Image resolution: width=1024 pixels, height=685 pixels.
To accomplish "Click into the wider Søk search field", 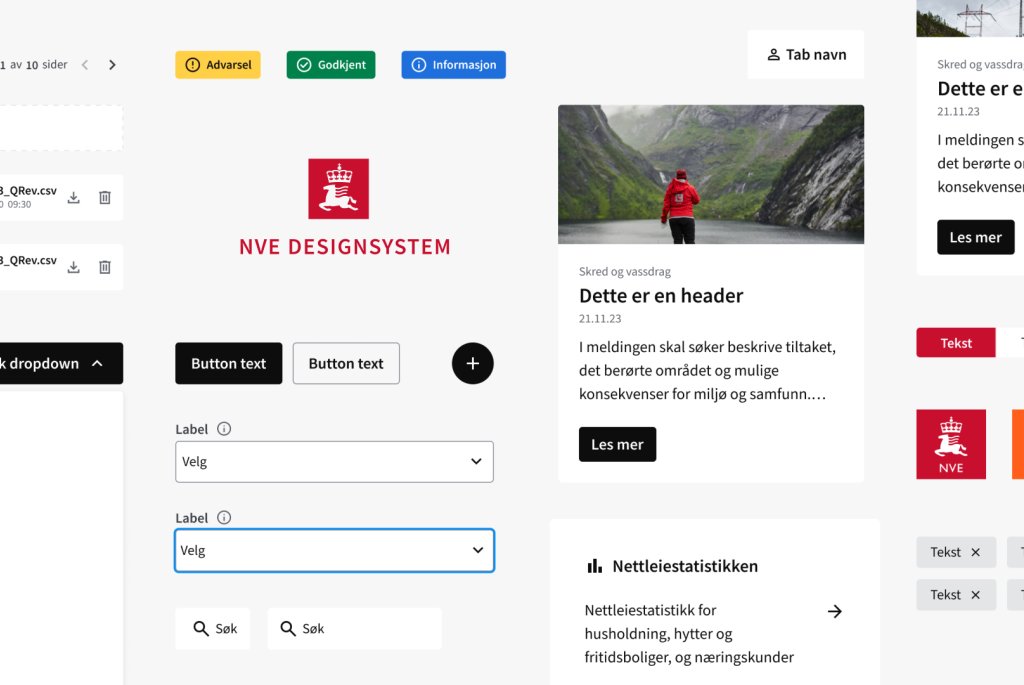I will (x=354, y=629).
